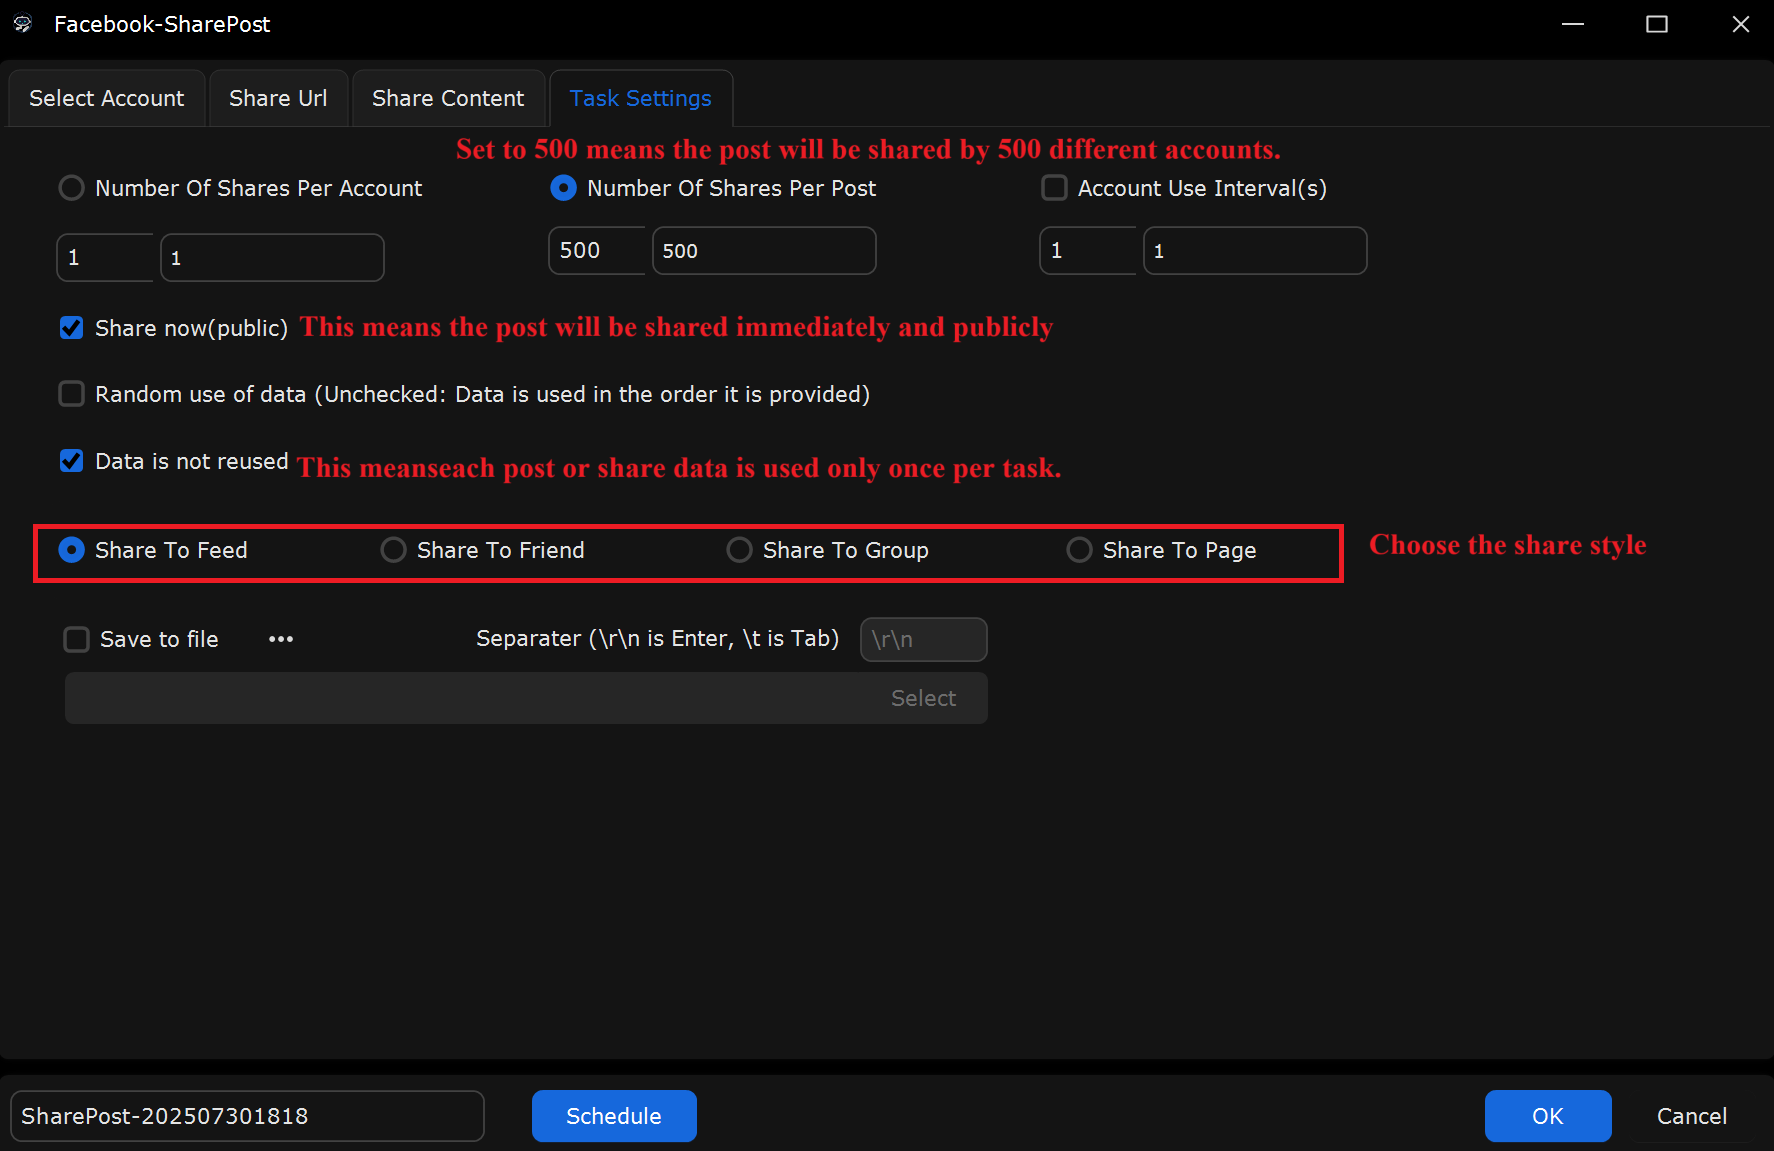This screenshot has width=1774, height=1151.
Task: Focus the task name field SharePost-202507301818
Action: pyautogui.click(x=247, y=1116)
